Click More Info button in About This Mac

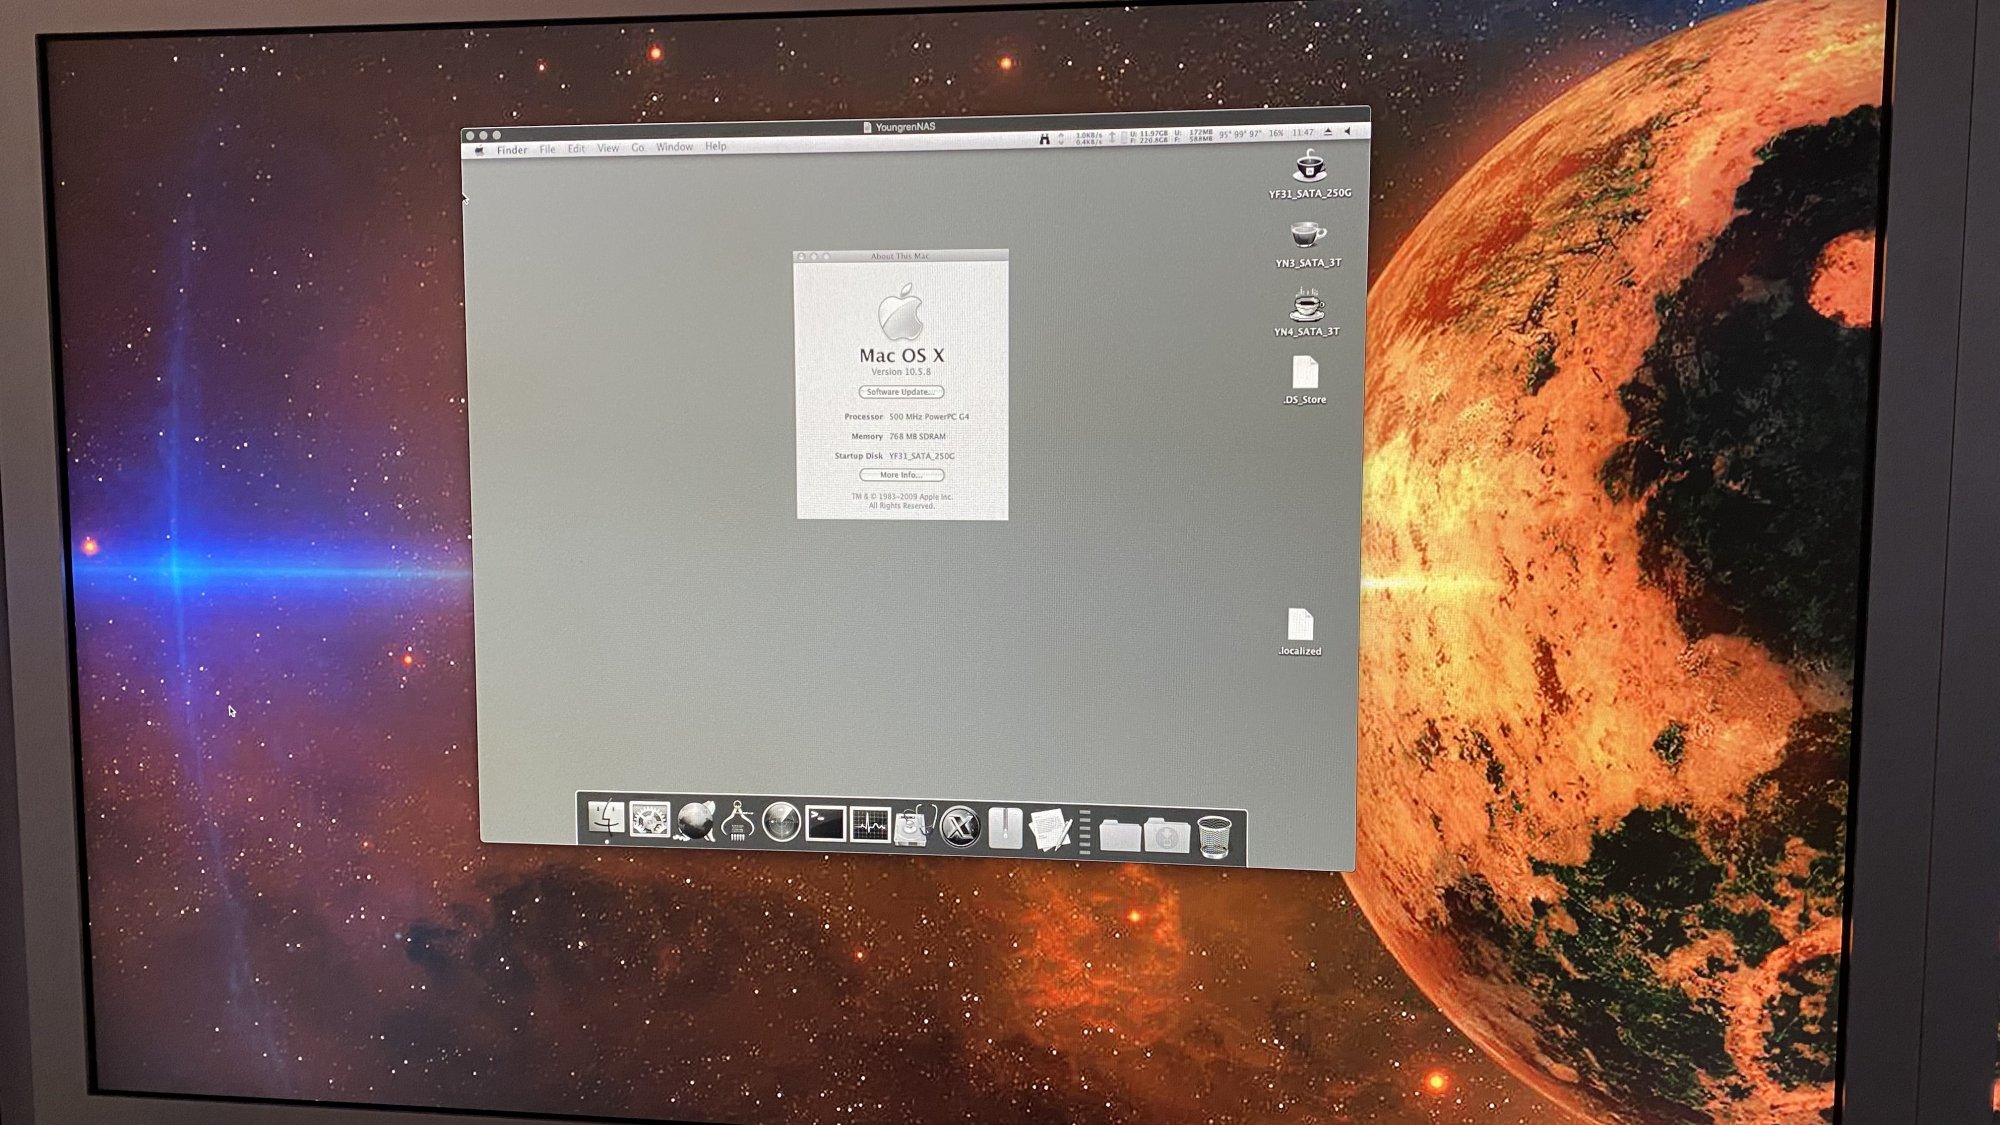pos(902,475)
